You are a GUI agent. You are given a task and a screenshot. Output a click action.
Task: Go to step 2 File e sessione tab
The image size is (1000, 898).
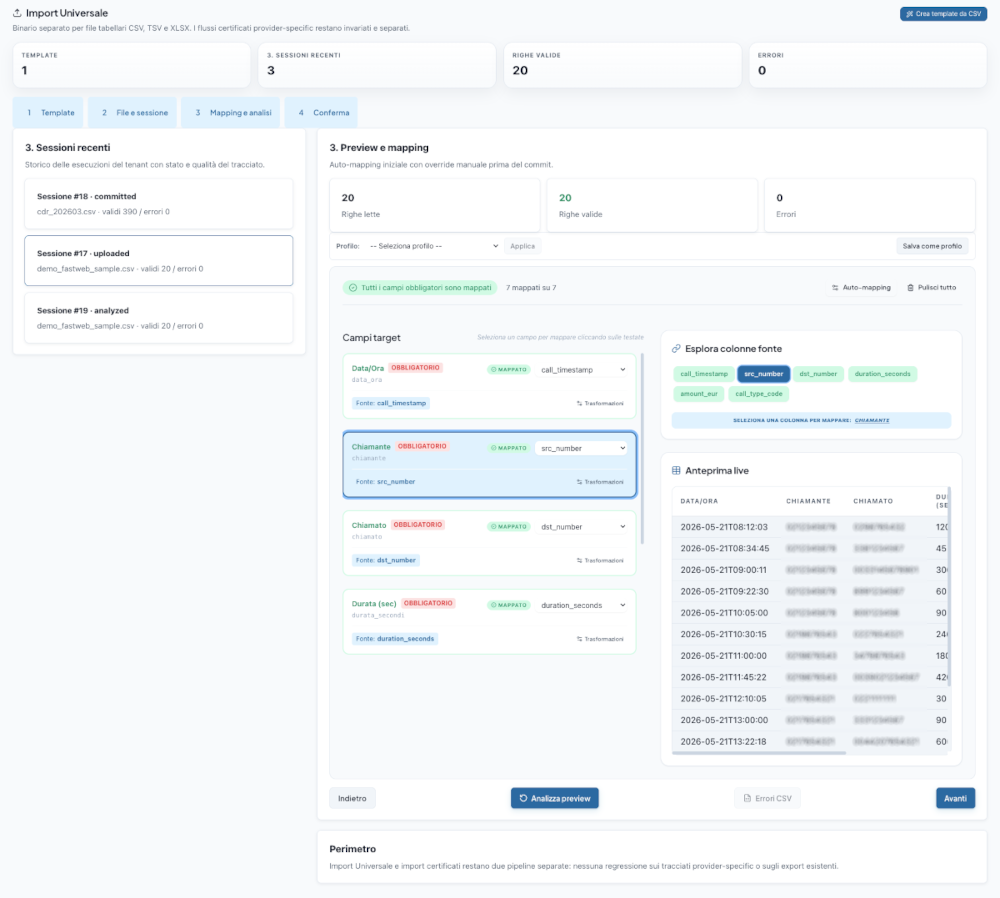click(133, 113)
